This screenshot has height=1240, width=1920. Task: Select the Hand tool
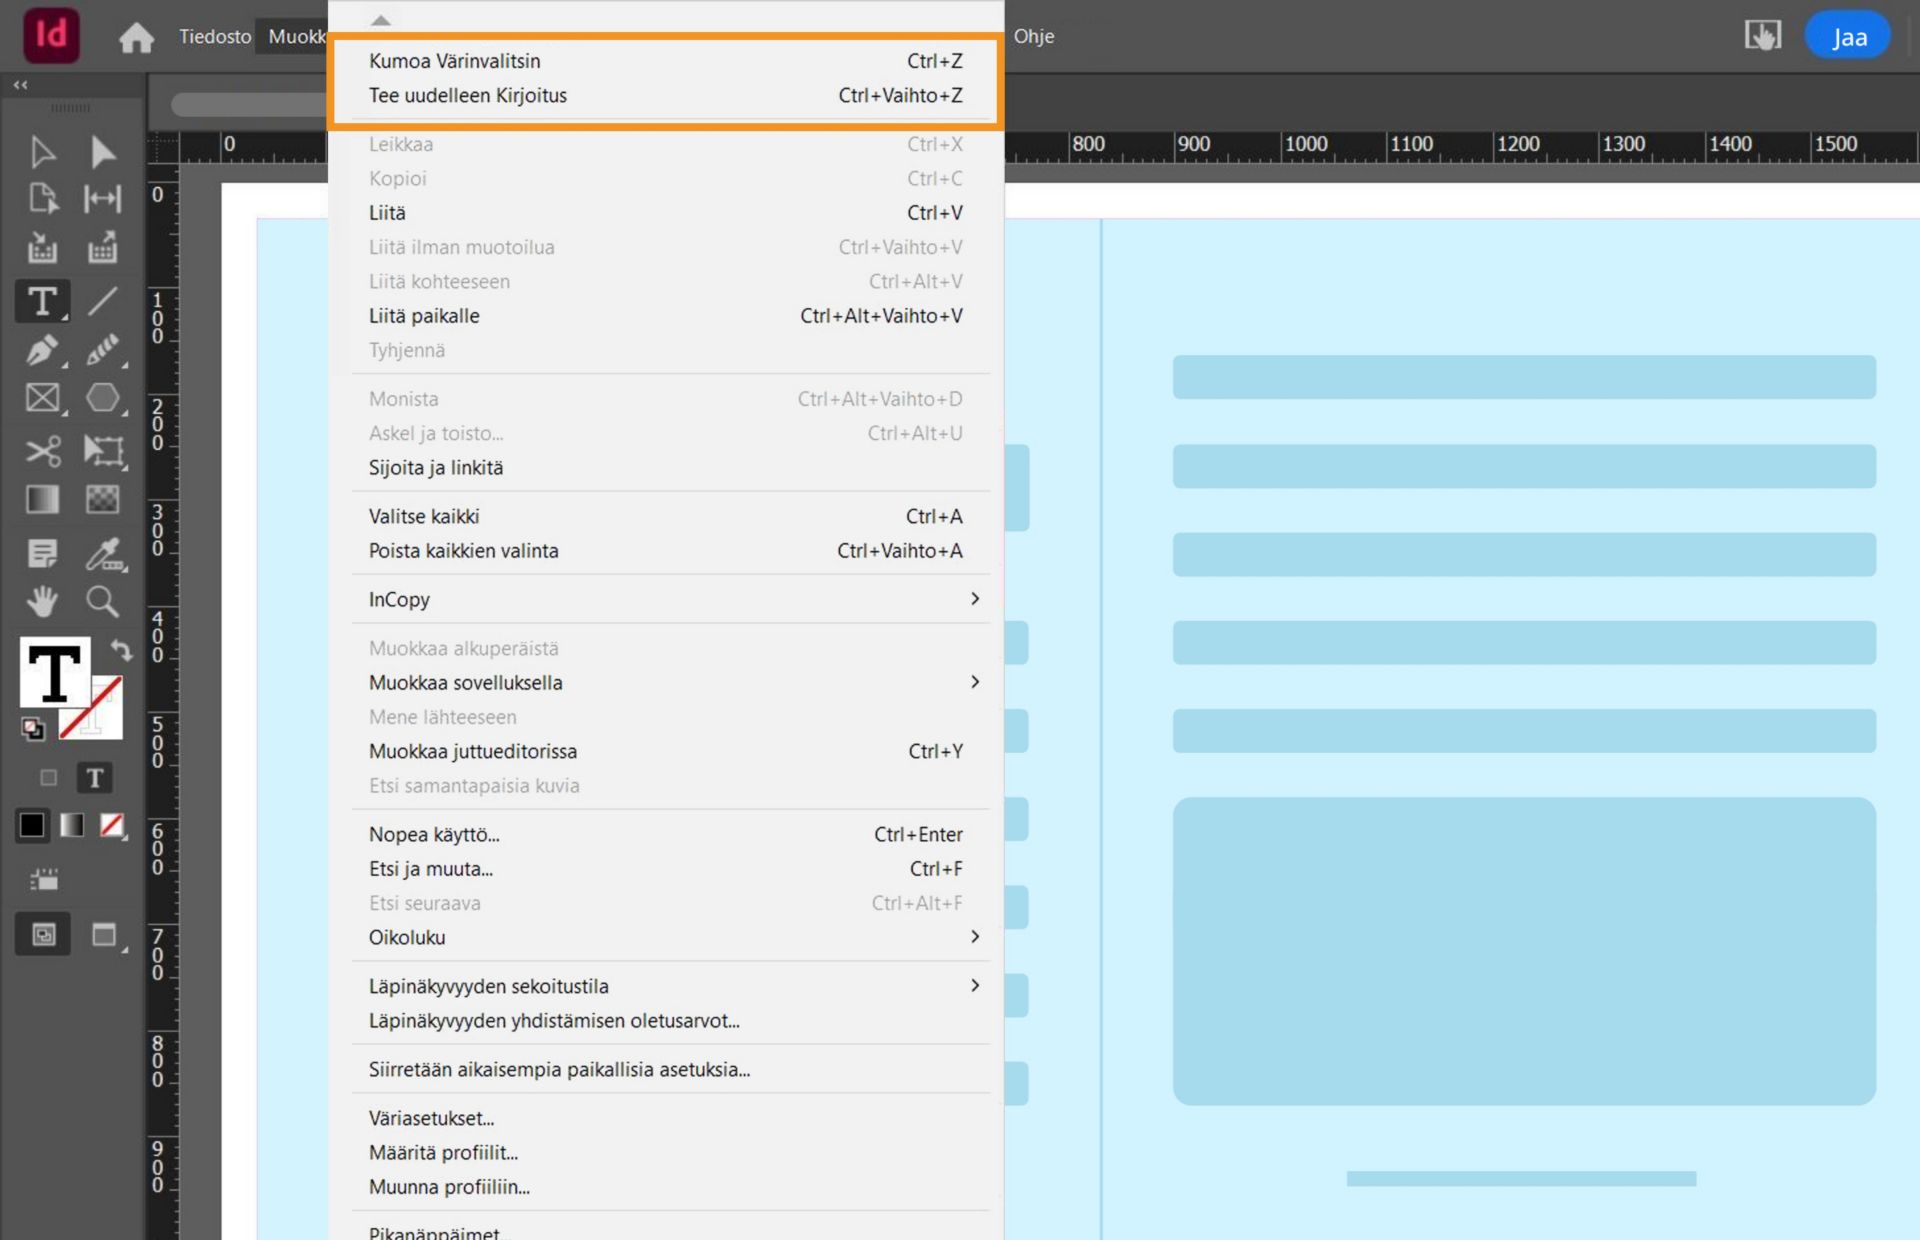point(42,601)
